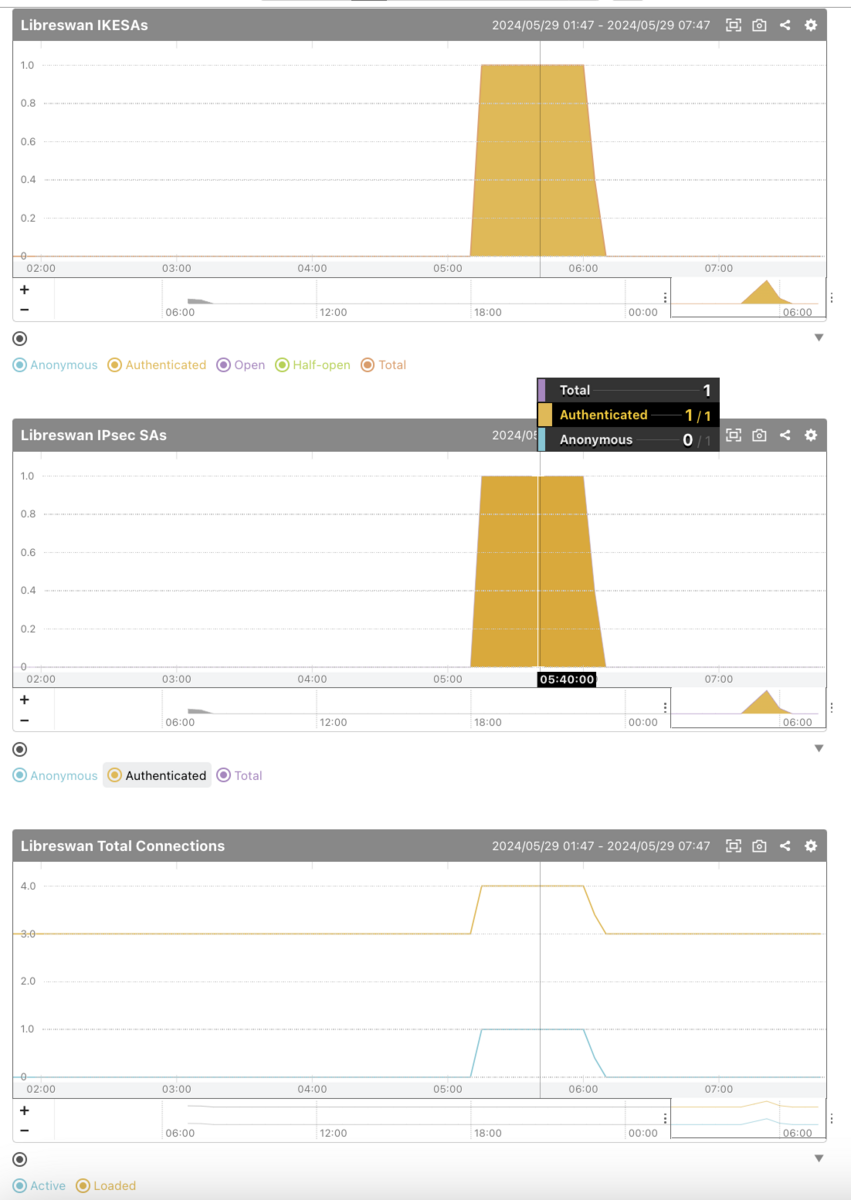Click the Libreswan IPsec SAs title

(94, 435)
